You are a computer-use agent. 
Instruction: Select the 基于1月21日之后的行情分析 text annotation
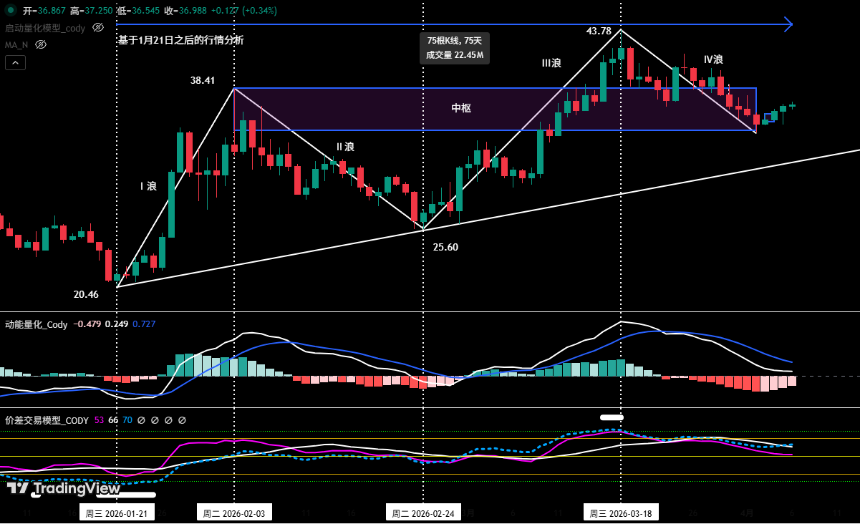tap(180, 40)
